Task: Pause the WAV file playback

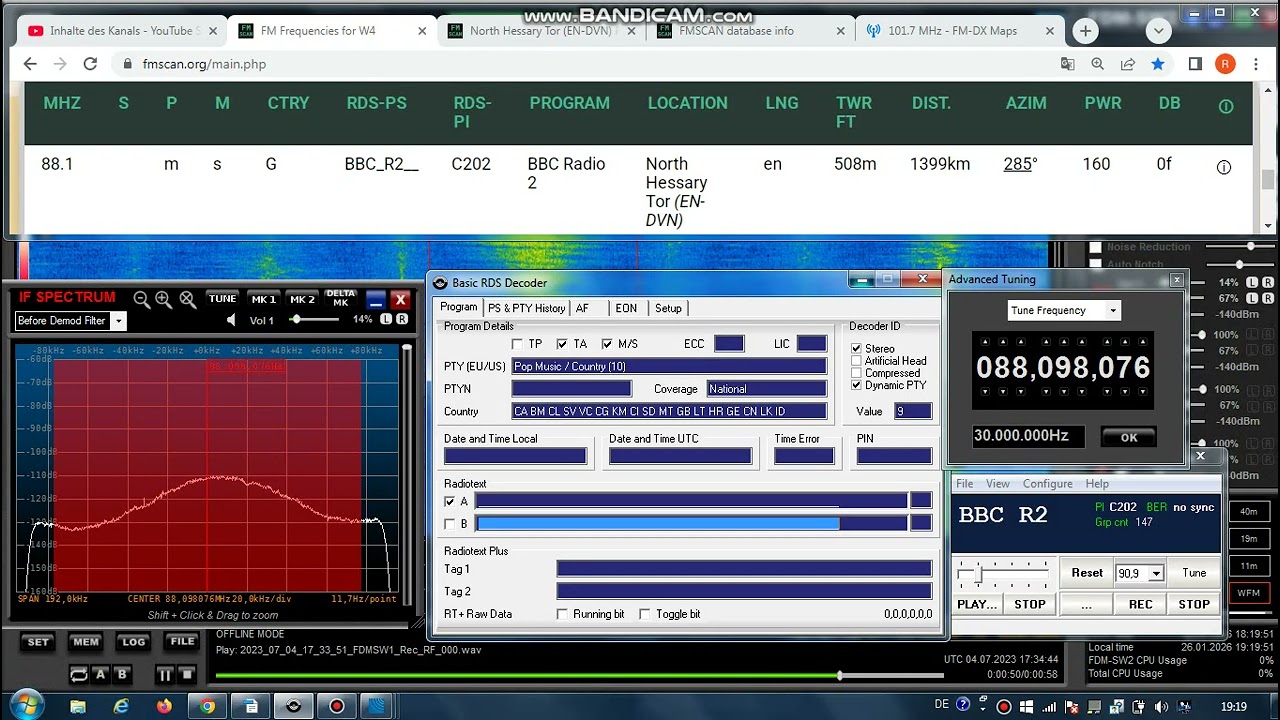Action: pyautogui.click(x=164, y=675)
